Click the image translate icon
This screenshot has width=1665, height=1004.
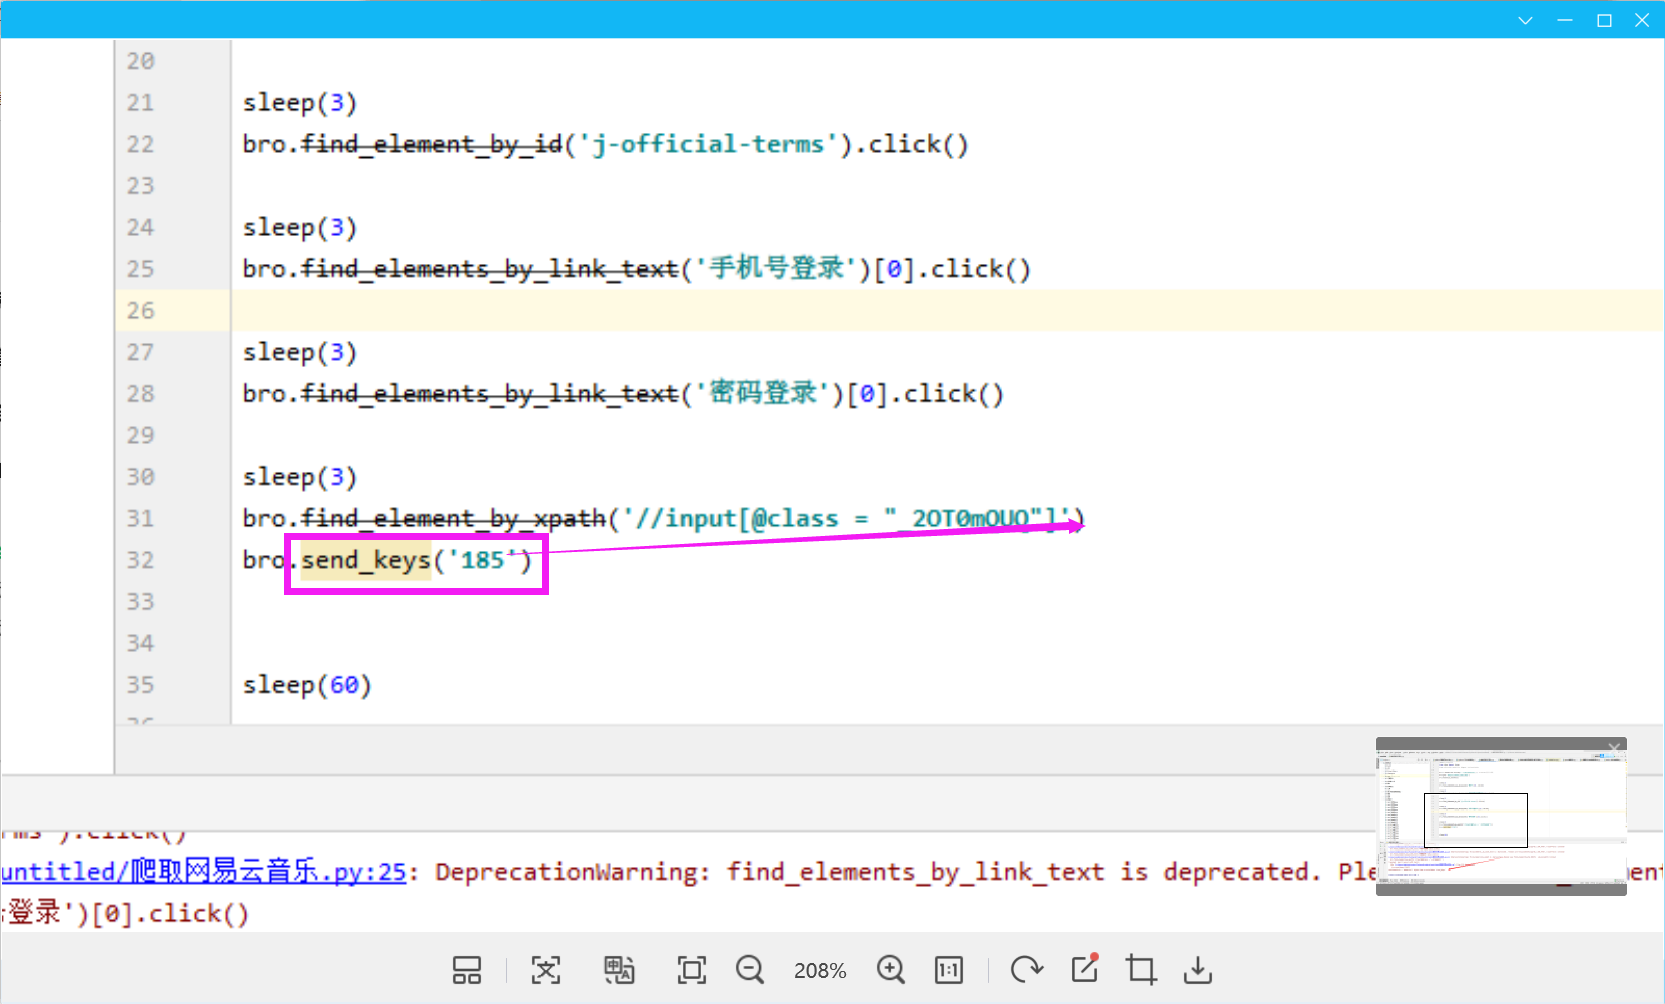pyautogui.click(x=619, y=970)
